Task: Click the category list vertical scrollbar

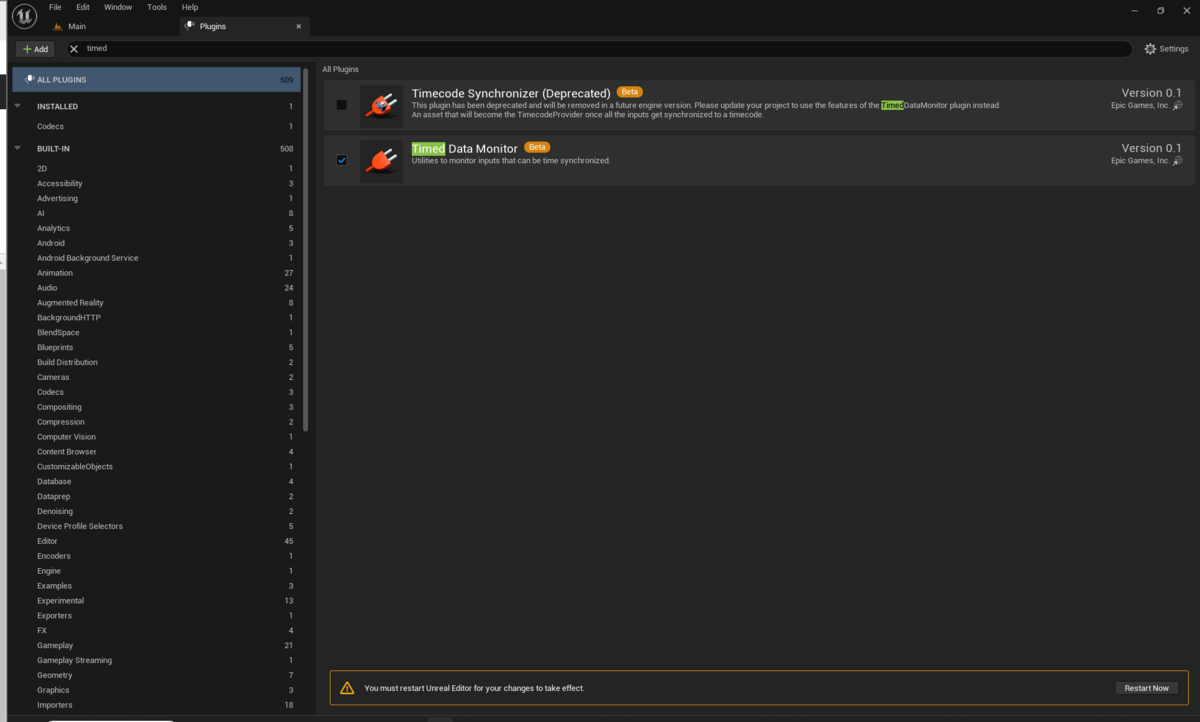Action: point(305,250)
